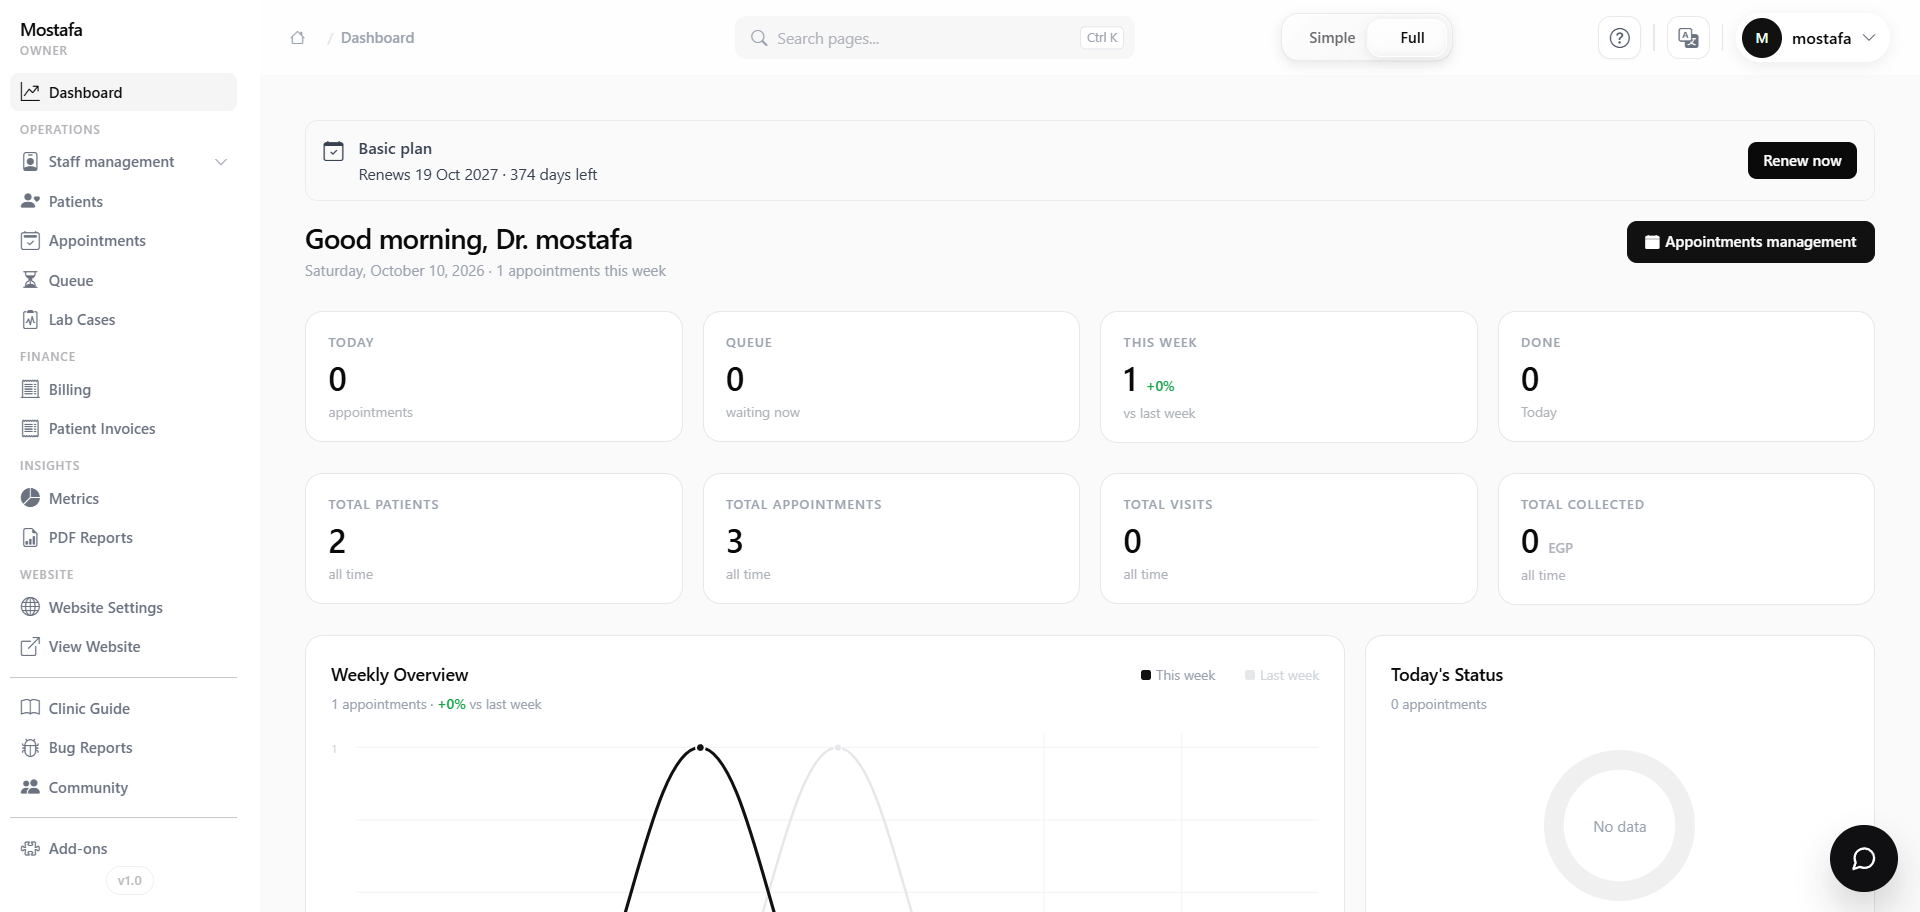Toggle the Last week chart legend
Image resolution: width=1920 pixels, height=912 pixels.
(x=1282, y=675)
